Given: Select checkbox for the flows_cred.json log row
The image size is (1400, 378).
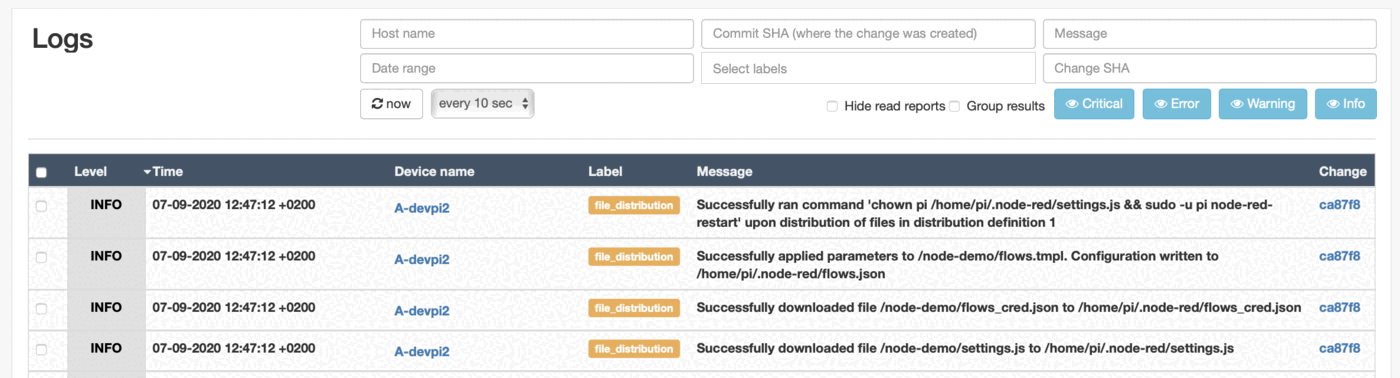Looking at the screenshot, I should pyautogui.click(x=41, y=309).
